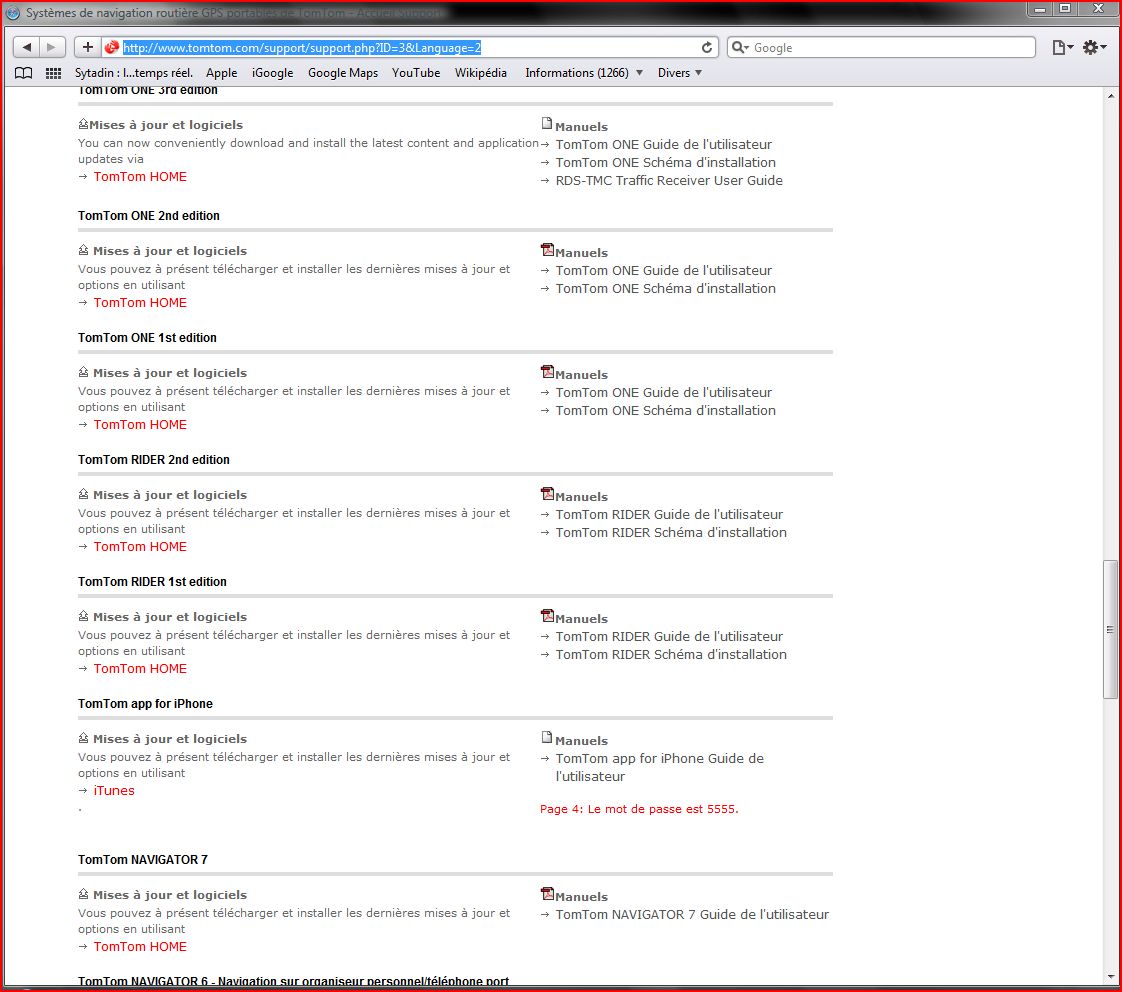Open RIDER 1st edition Guide de l'utilisateur
This screenshot has height=992, width=1122.
pos(669,636)
